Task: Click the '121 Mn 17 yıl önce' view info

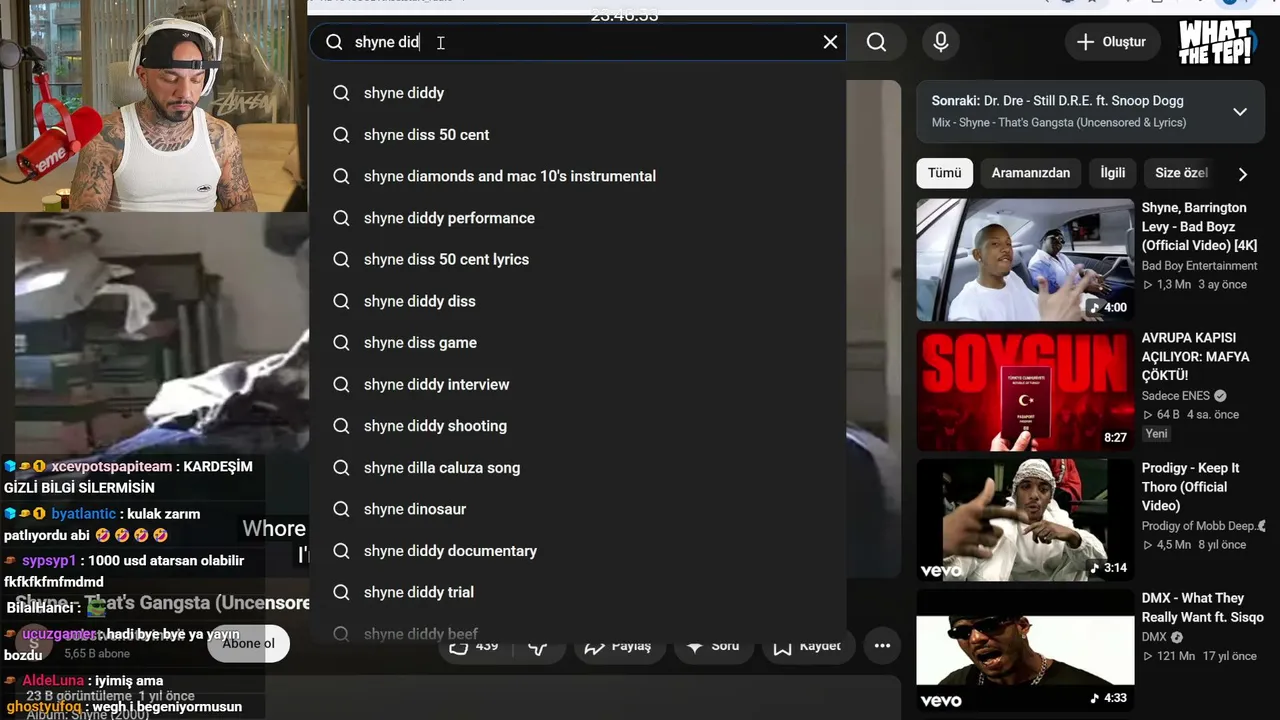Action: pyautogui.click(x=1199, y=657)
